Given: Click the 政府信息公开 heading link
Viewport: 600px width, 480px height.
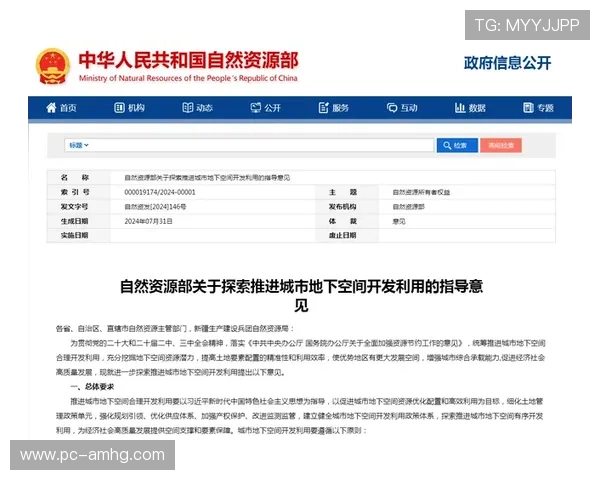Looking at the screenshot, I should click(507, 63).
